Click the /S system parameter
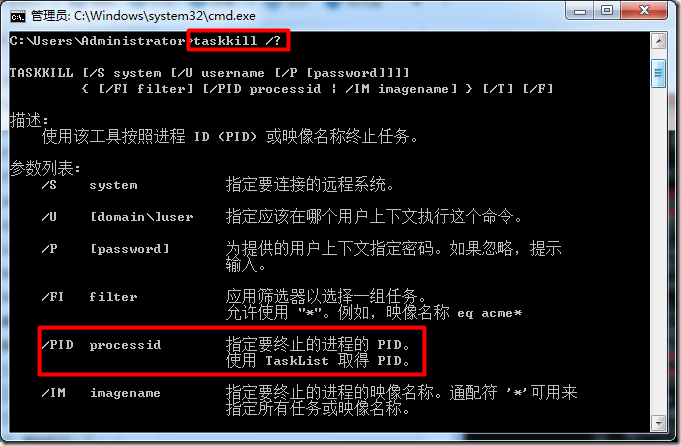The width and height of the screenshot is (681, 446). pyautogui.click(x=89, y=185)
